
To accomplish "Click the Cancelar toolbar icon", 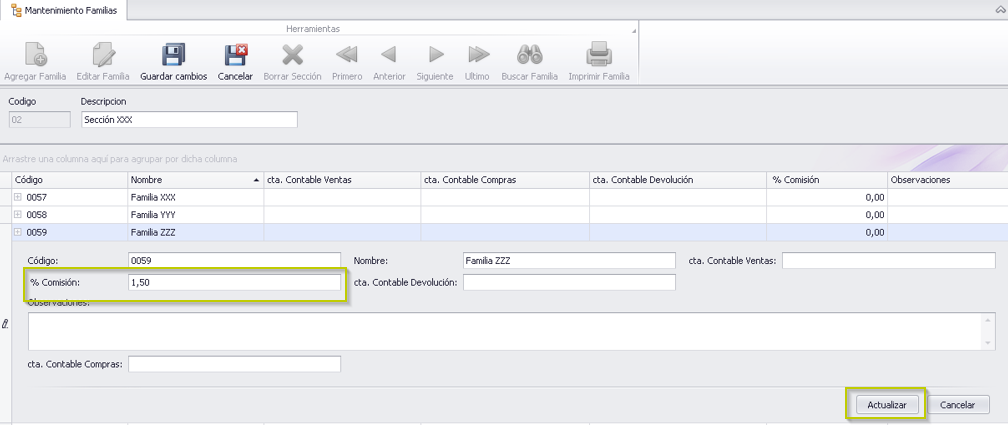I will [x=235, y=55].
